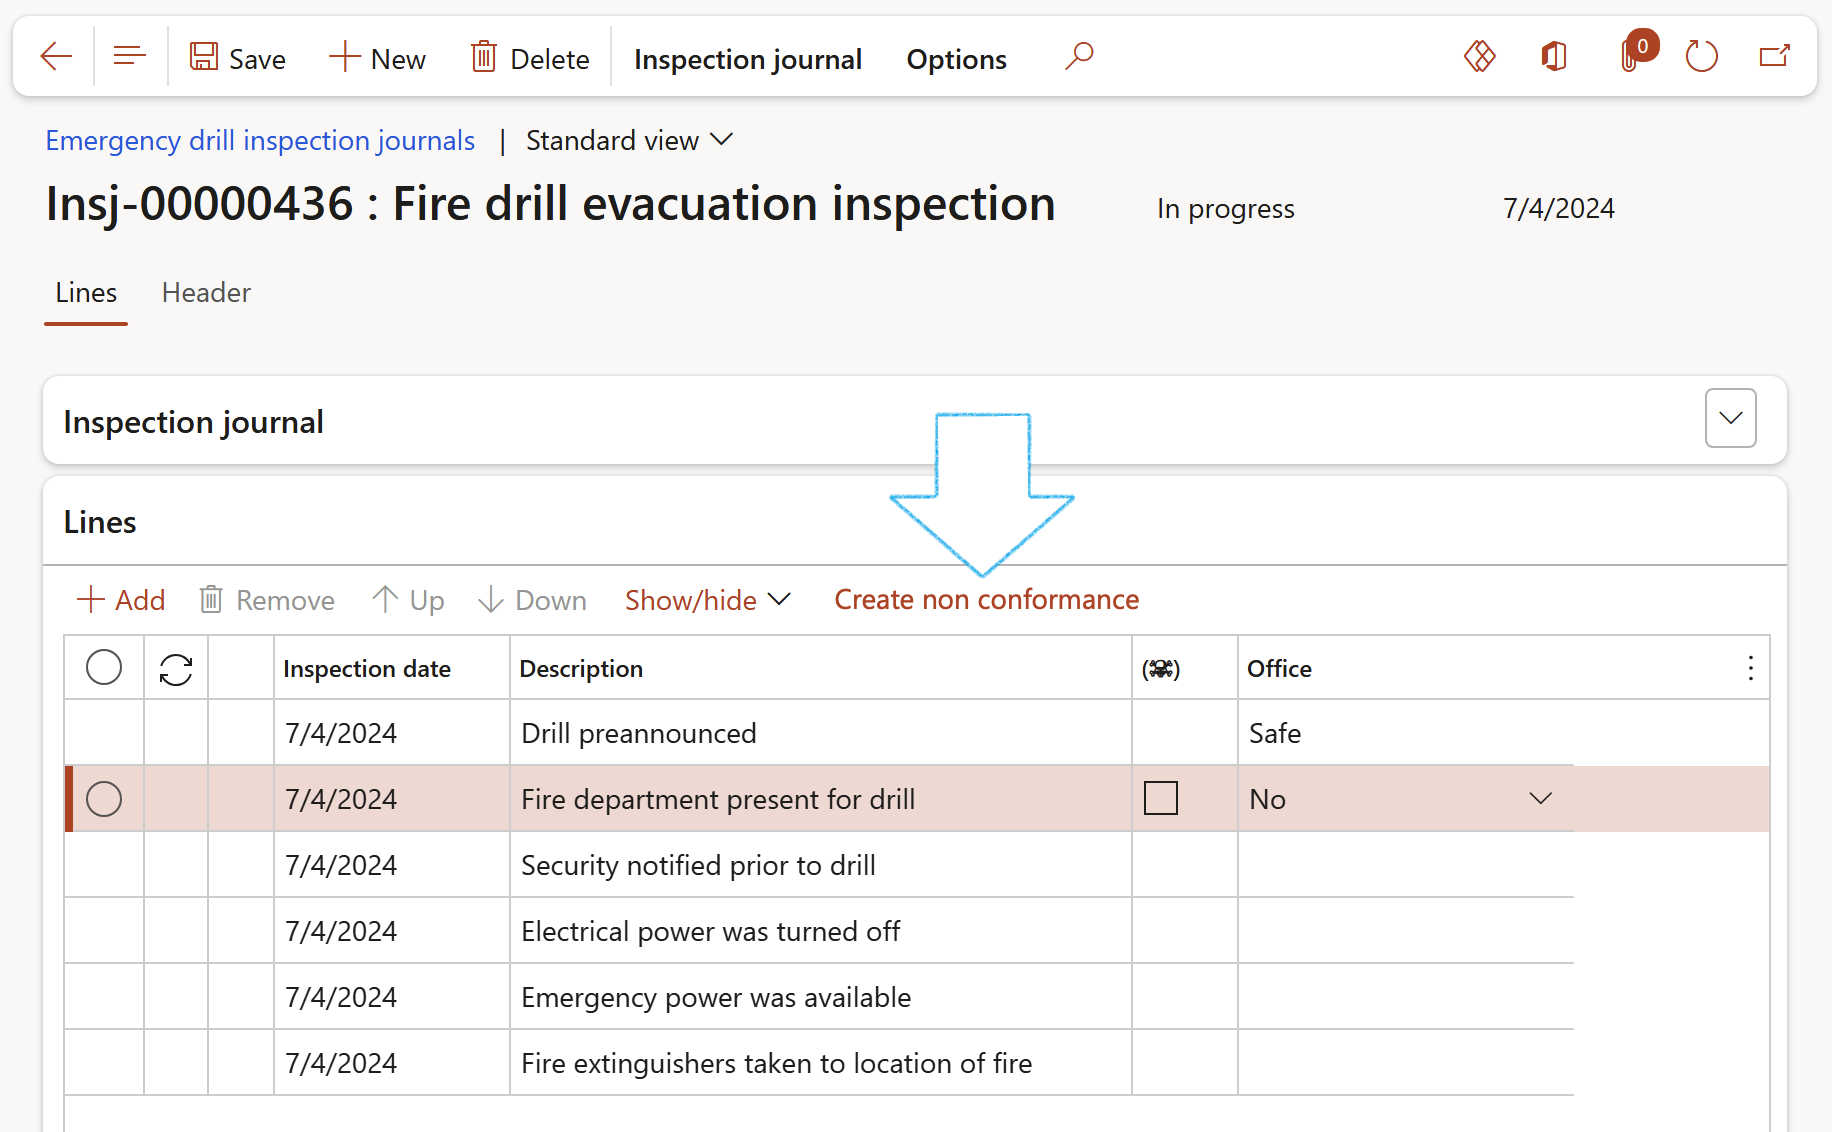Image resolution: width=1832 pixels, height=1132 pixels.
Task: Select the Fire department row circle
Action: pyautogui.click(x=104, y=799)
